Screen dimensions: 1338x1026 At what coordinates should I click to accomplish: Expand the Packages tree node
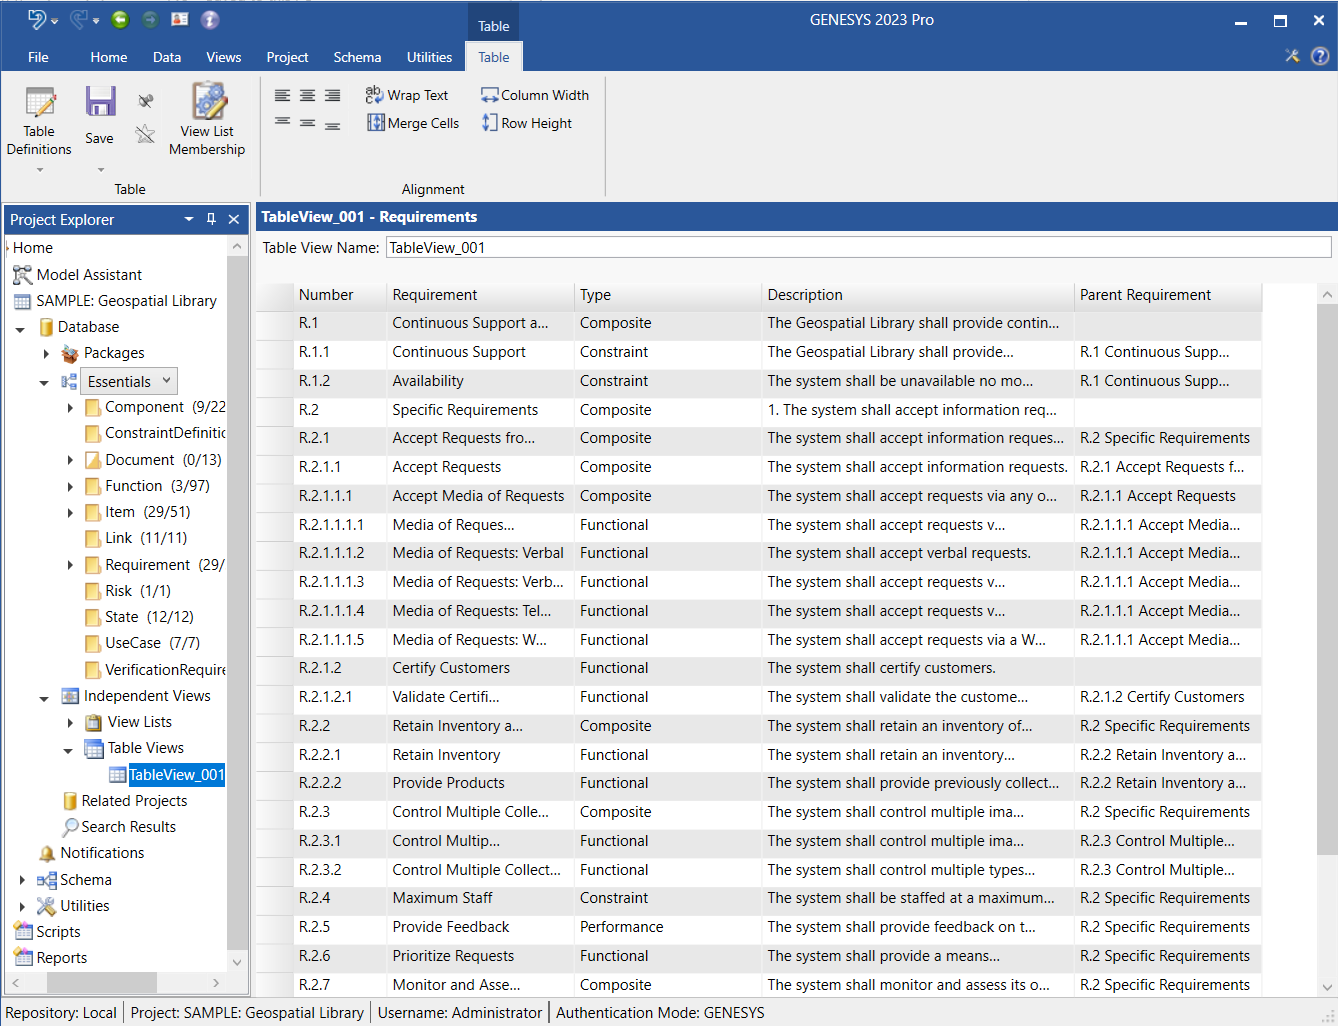click(46, 353)
